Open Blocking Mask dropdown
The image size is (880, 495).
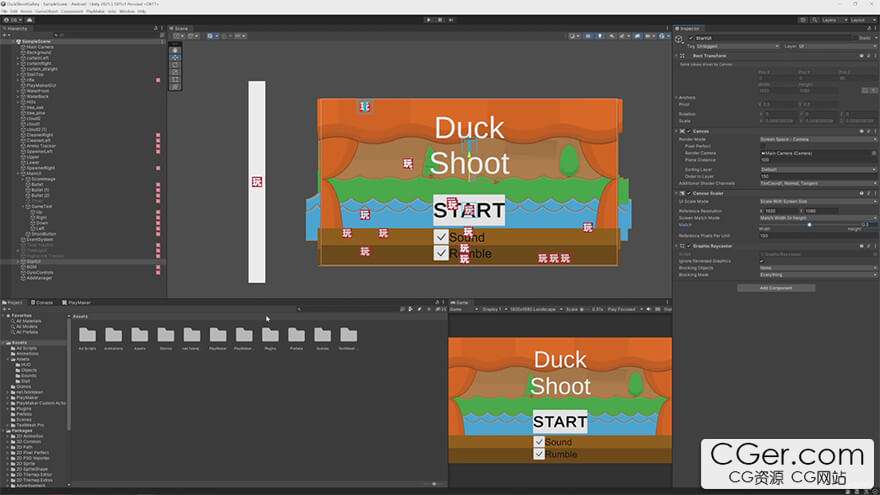818,275
